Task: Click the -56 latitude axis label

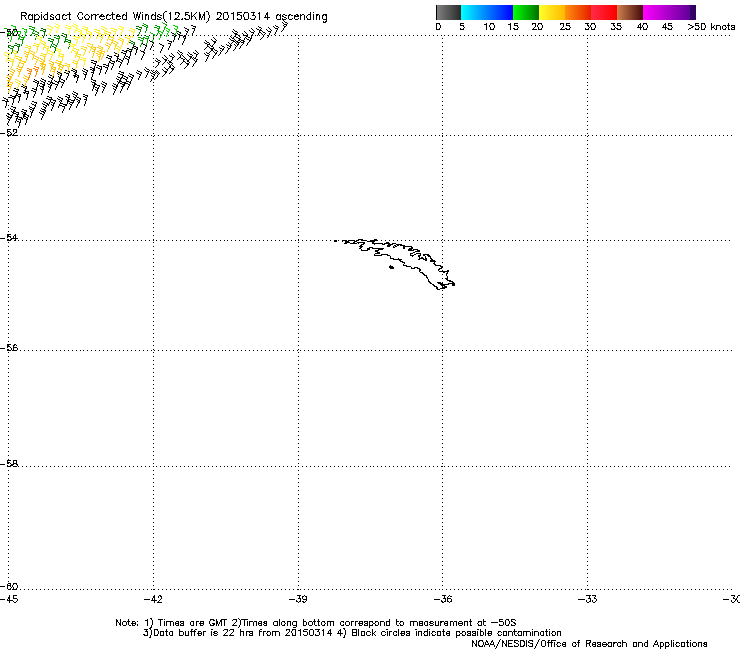Action: click(9, 348)
